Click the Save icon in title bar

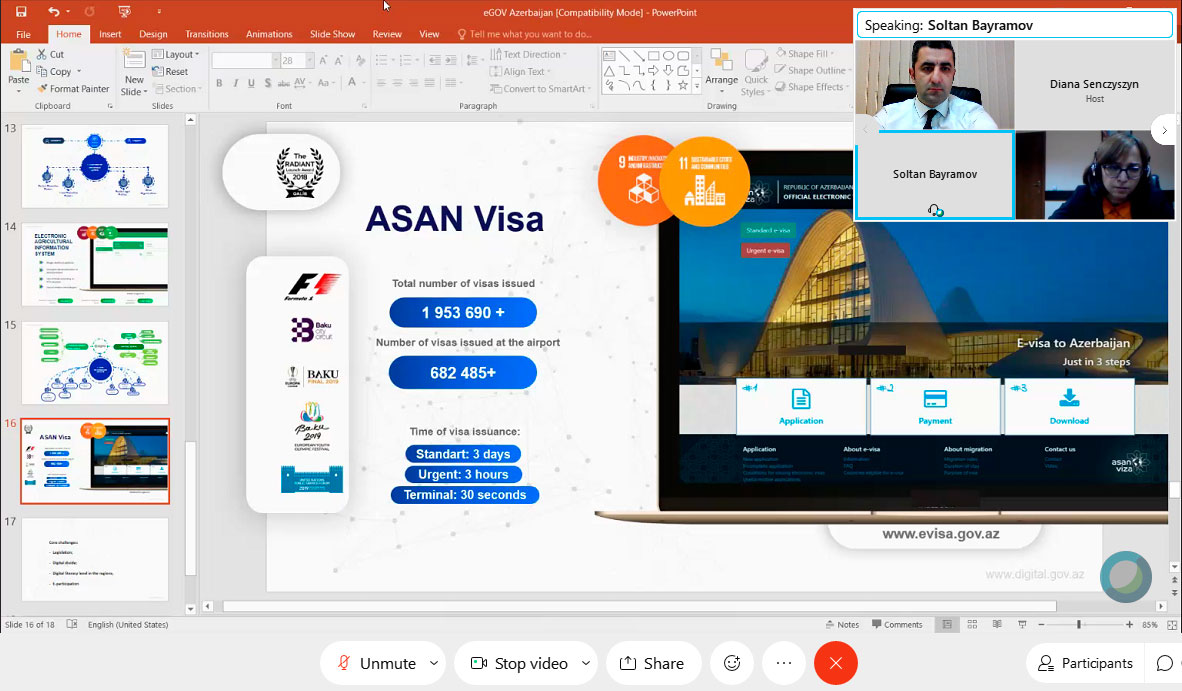pyautogui.click(x=21, y=12)
